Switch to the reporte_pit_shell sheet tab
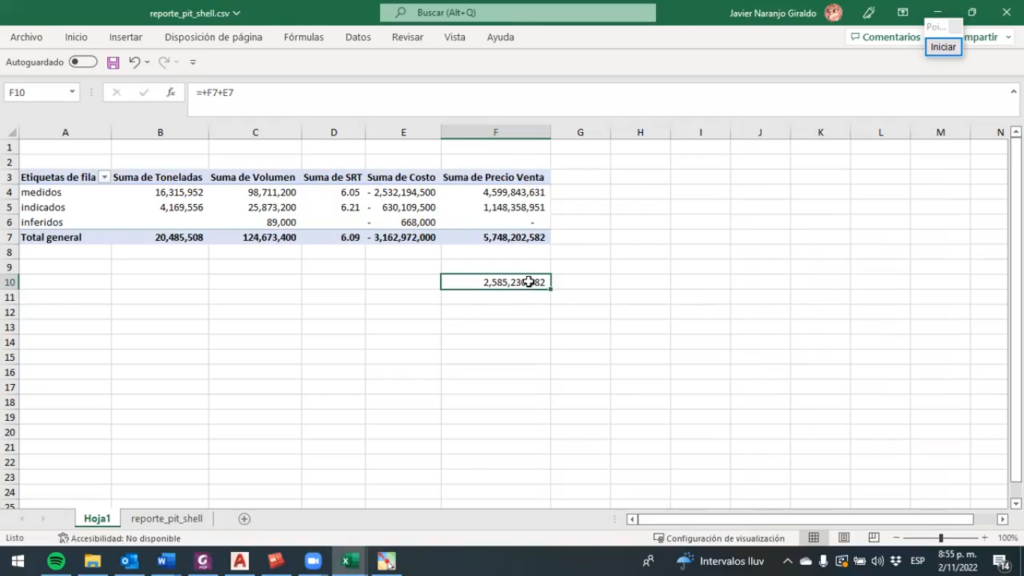The height and width of the screenshot is (576, 1024). pos(167,519)
